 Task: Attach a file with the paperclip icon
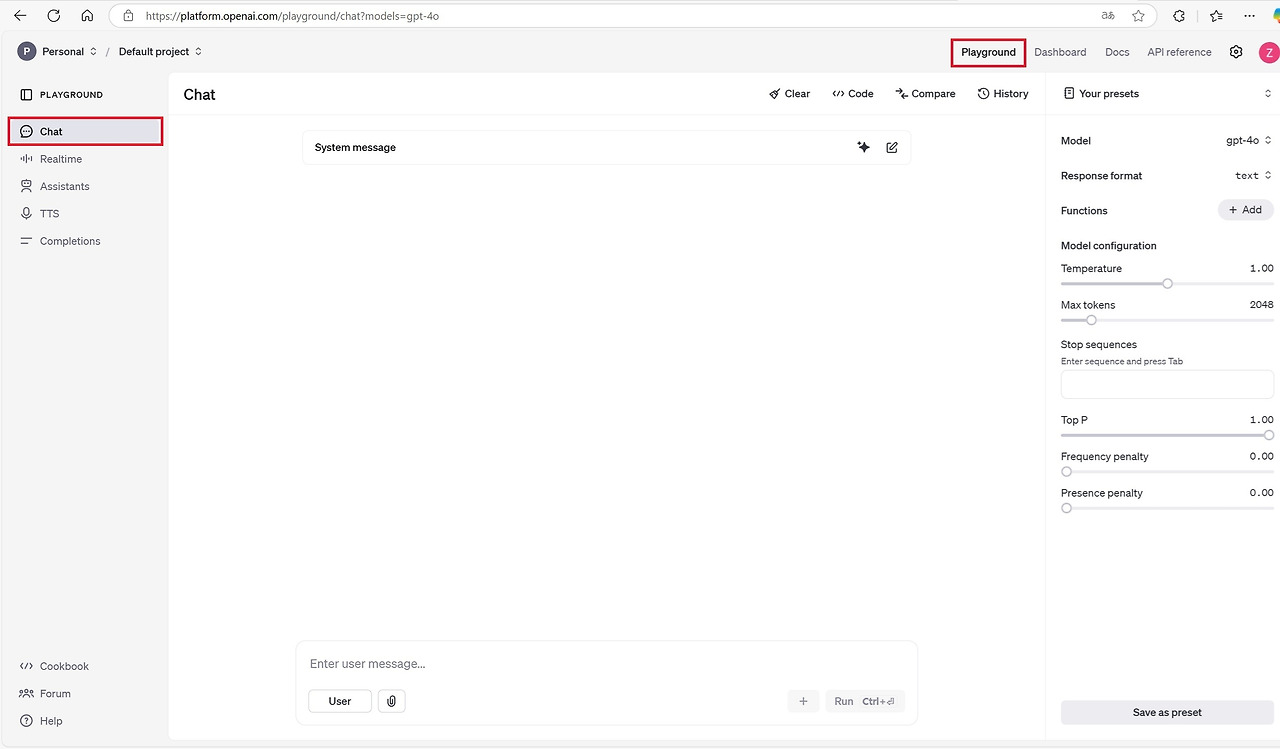point(392,701)
